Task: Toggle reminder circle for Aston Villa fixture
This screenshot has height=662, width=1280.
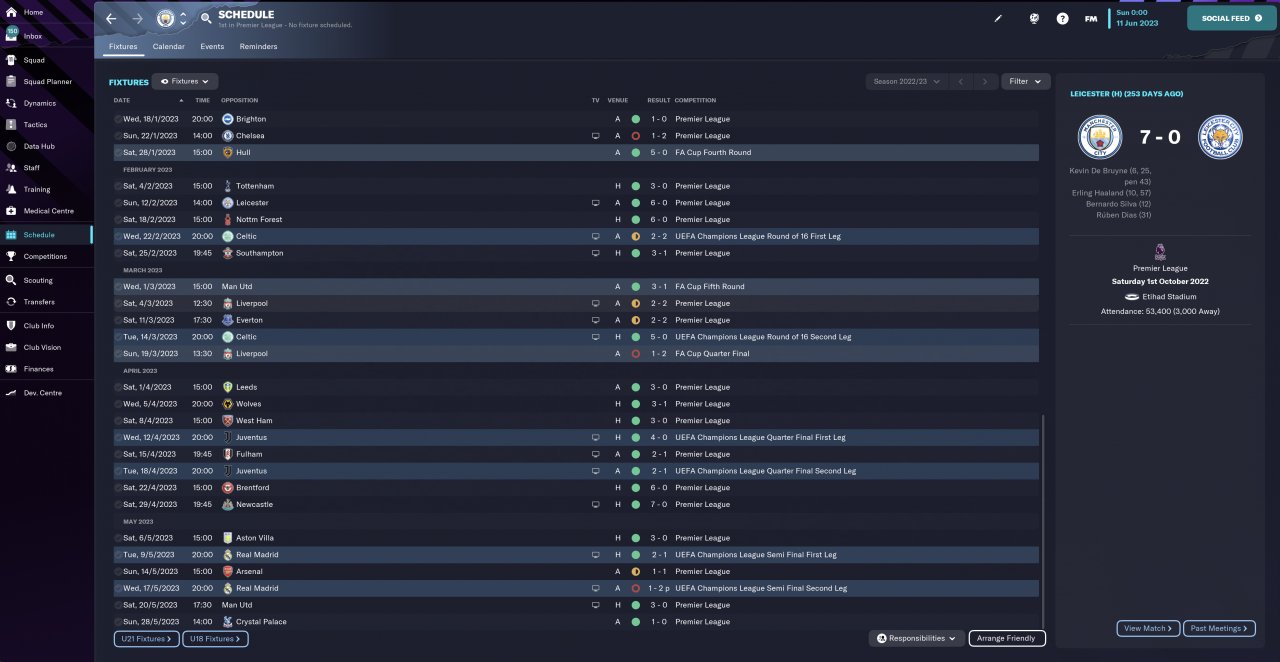Action: (118, 538)
